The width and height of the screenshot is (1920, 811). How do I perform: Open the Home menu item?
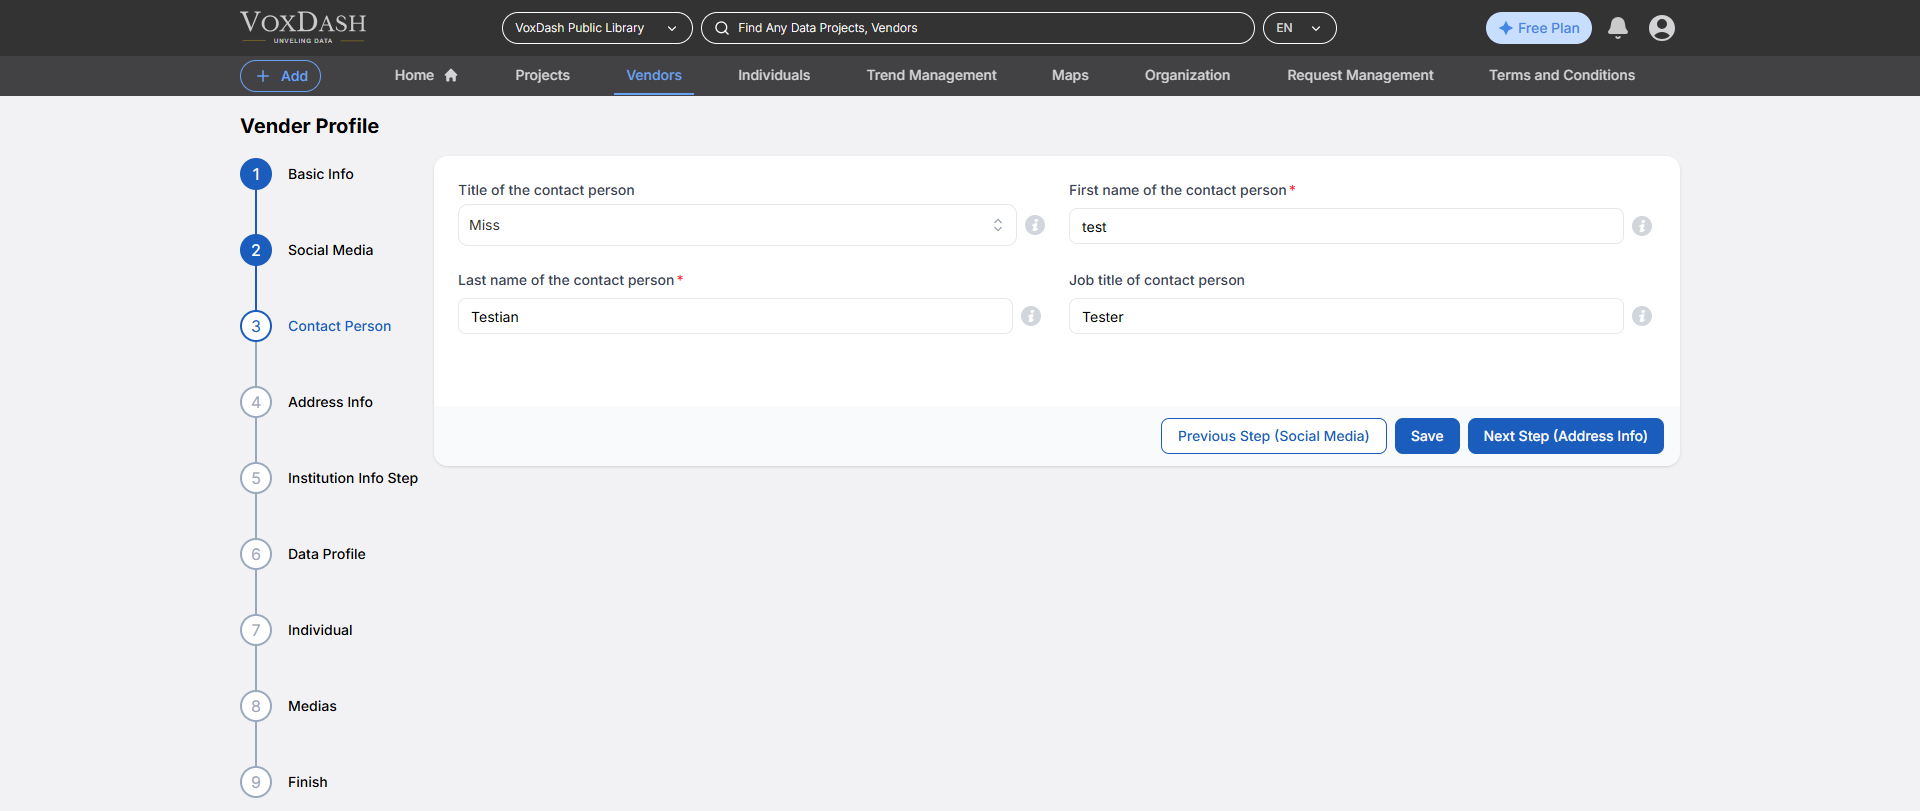coord(426,75)
